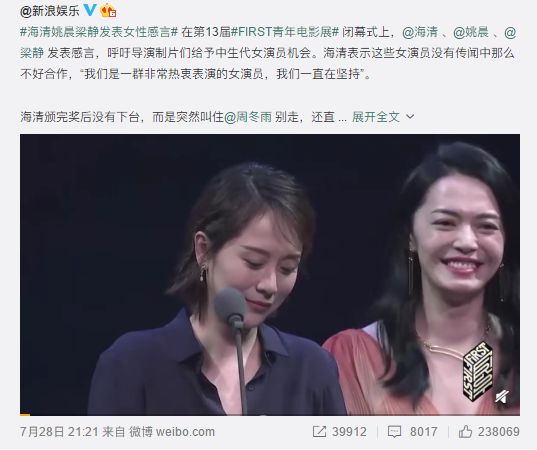The height and width of the screenshot is (450, 537).
Task: Open hashtag #海清姚晨梁静发表女性感言#
Action: pos(99,32)
